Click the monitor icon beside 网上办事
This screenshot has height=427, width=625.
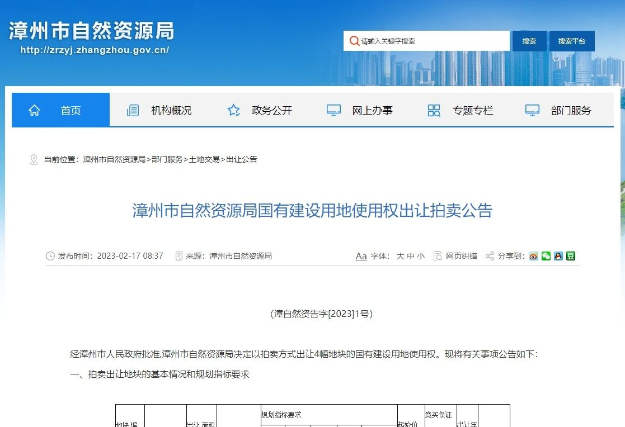coord(333,110)
